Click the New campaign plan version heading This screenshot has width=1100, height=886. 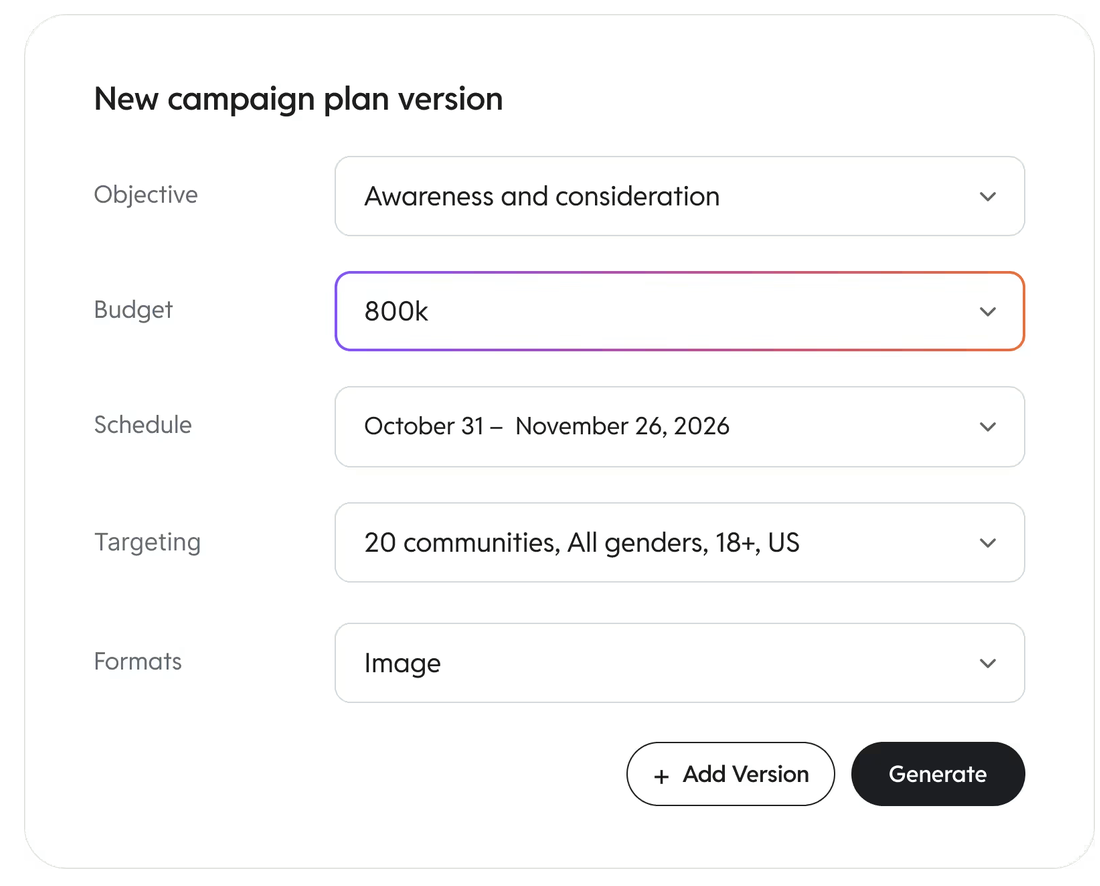[298, 99]
